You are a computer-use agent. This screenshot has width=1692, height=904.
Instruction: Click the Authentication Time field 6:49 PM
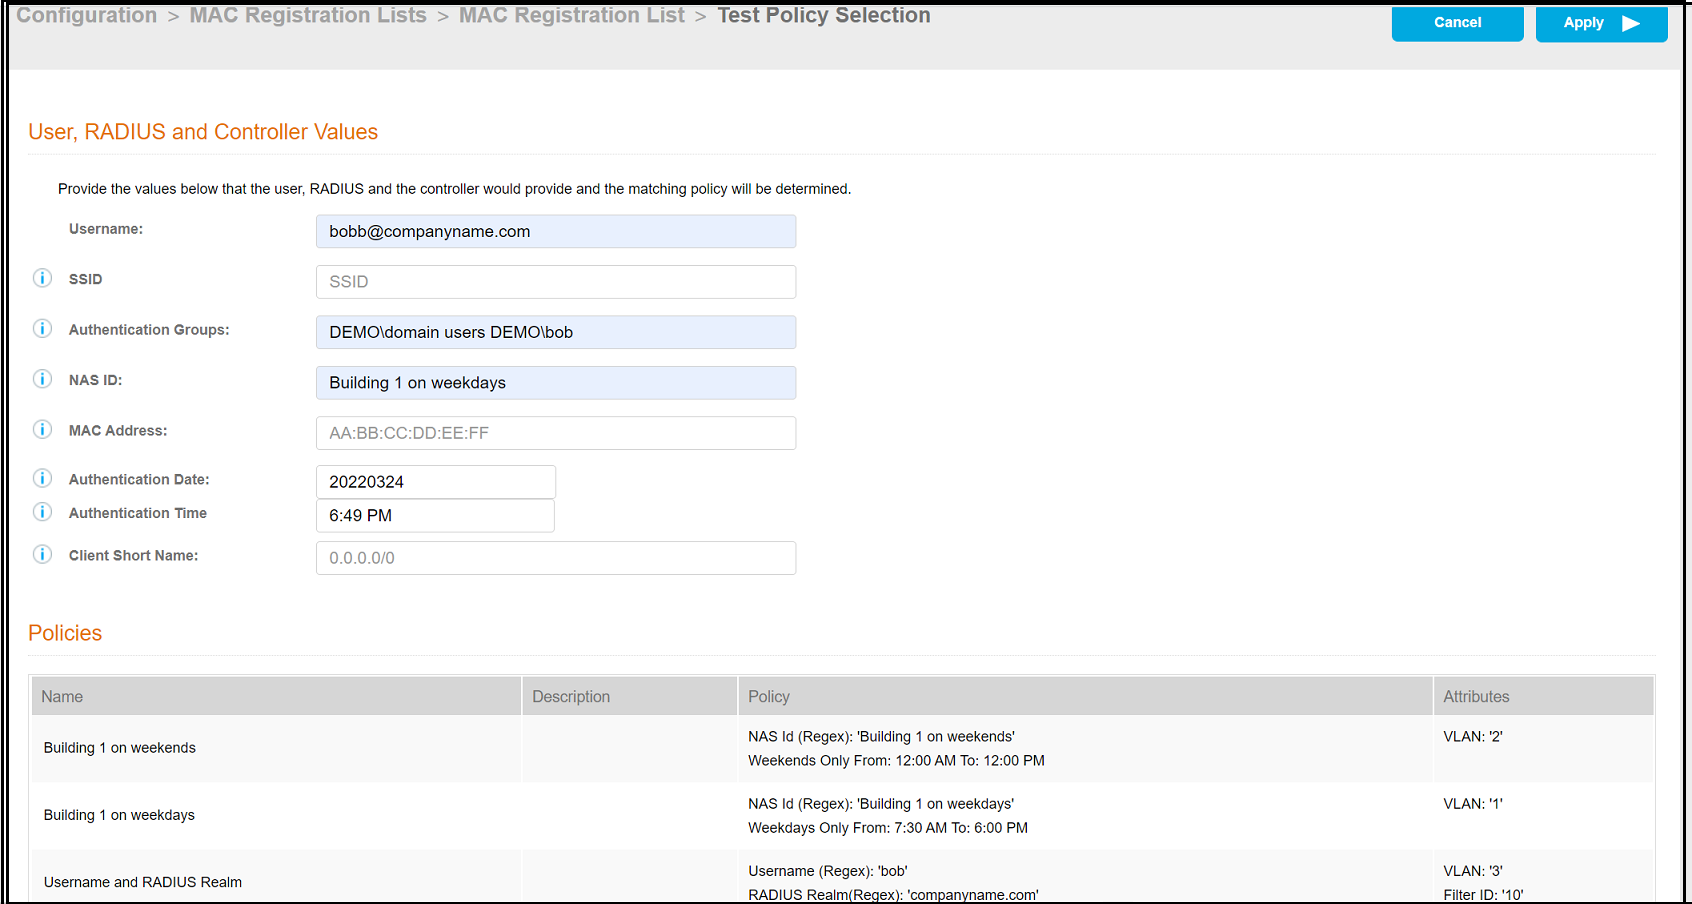point(436,516)
